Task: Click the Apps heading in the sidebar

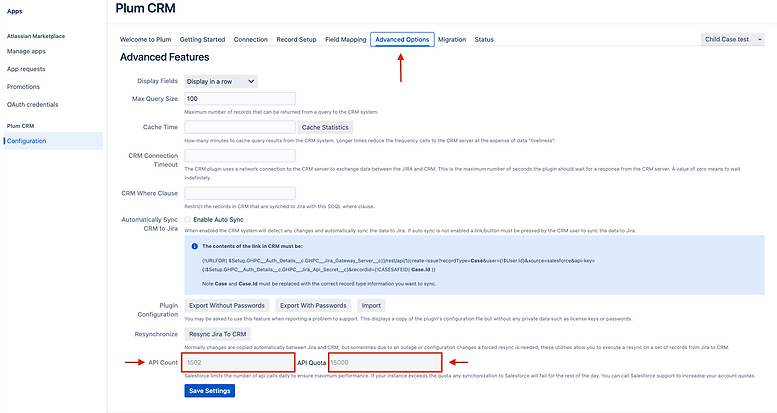Action: click(14, 11)
